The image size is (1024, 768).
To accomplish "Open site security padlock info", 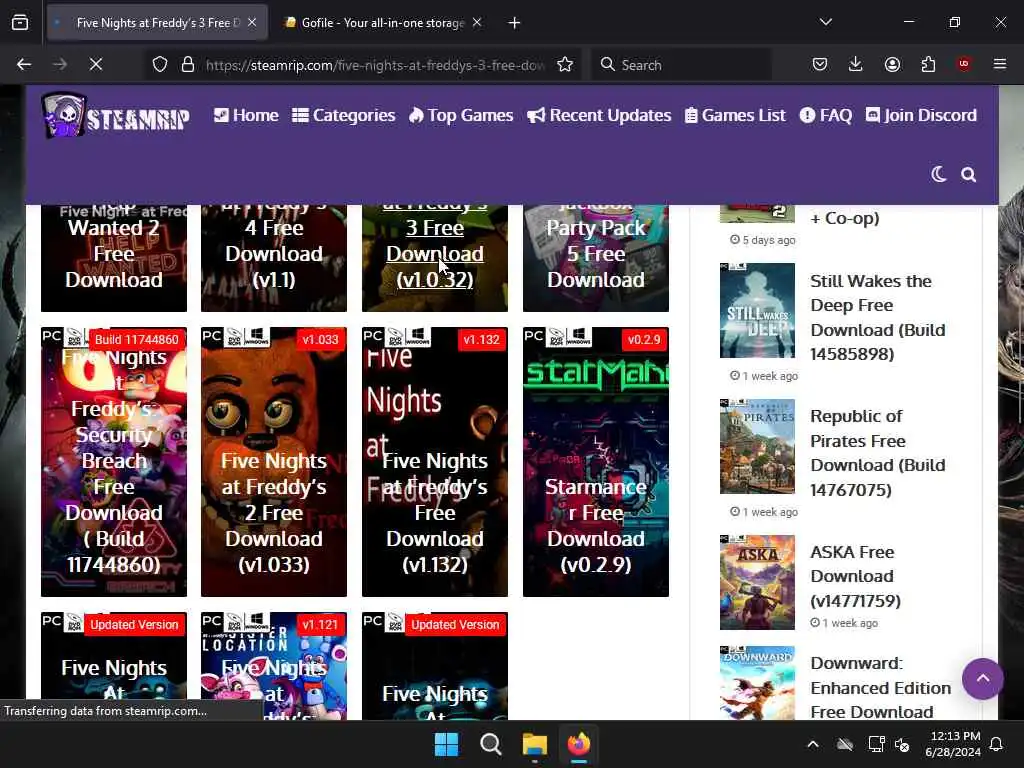I will 188,64.
